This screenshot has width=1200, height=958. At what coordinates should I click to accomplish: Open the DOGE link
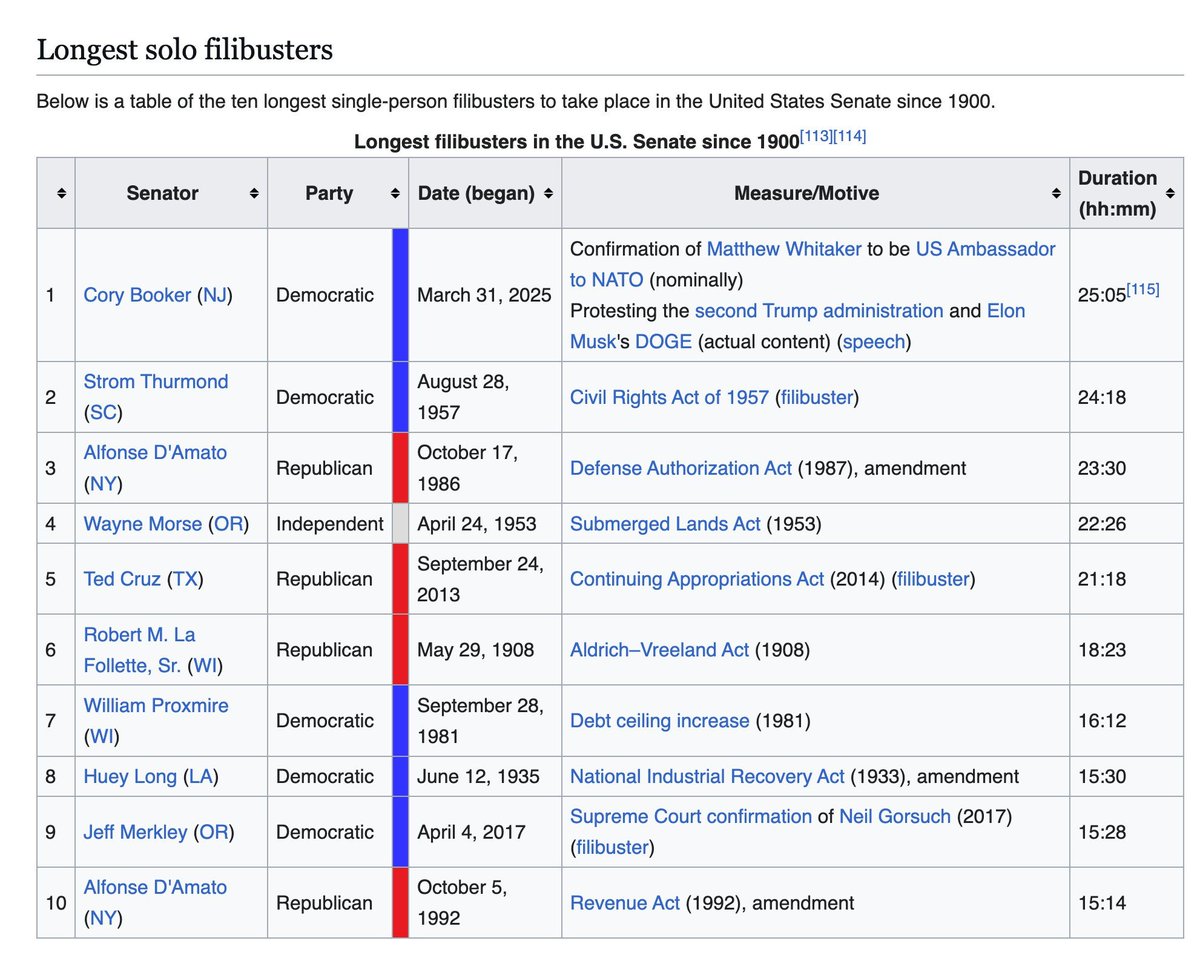click(665, 342)
